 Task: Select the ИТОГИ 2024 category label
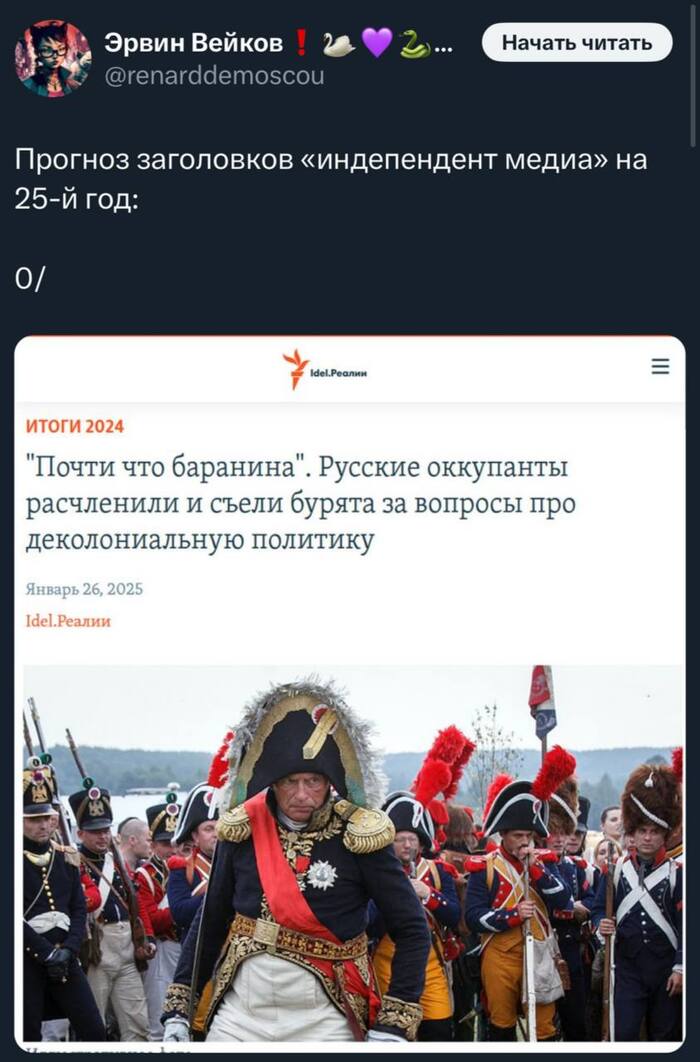click(75, 426)
